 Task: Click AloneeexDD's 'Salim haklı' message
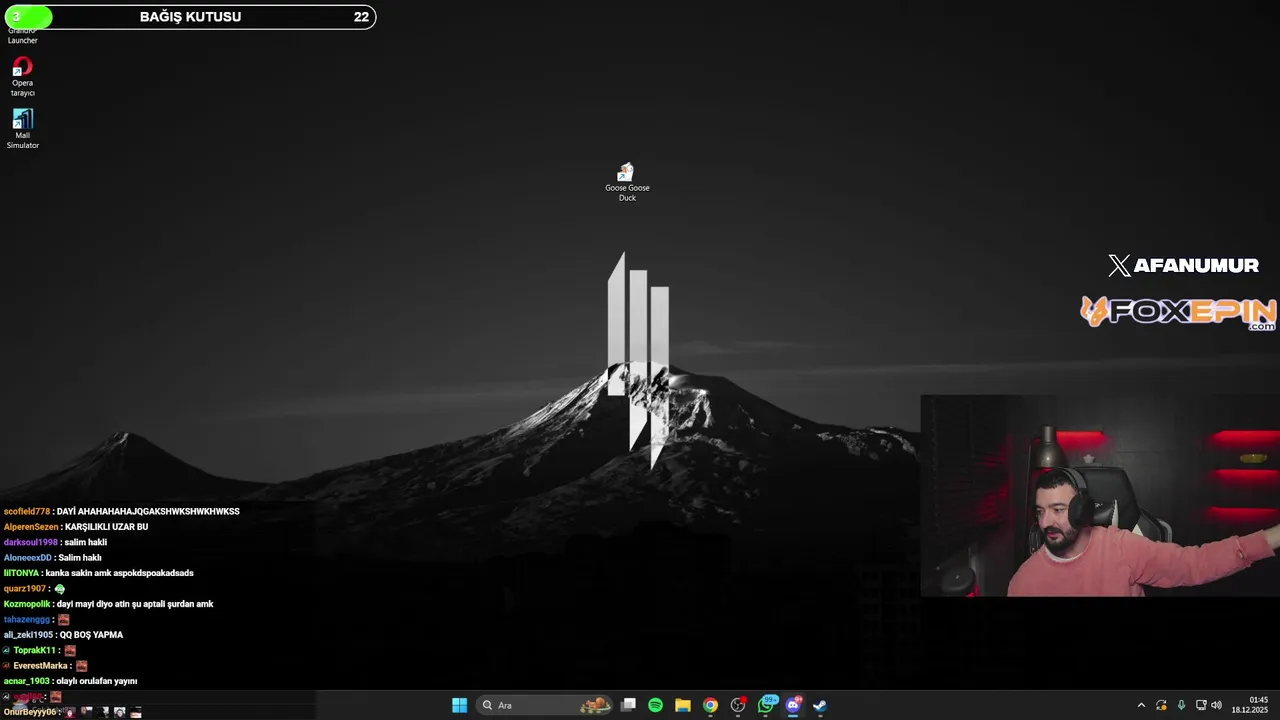click(52, 558)
